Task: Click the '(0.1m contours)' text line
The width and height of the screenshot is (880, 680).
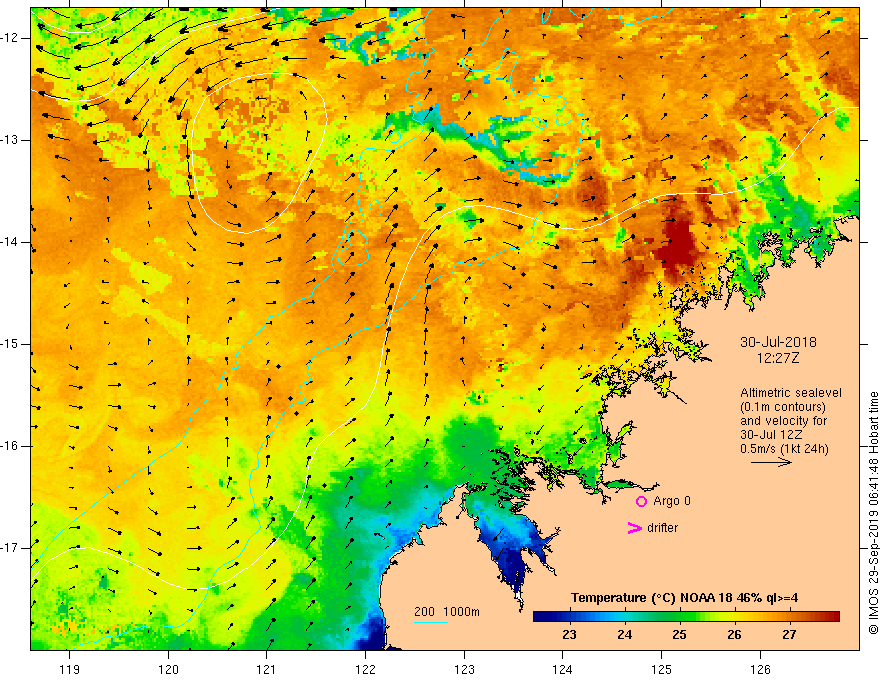Action: 783,407
